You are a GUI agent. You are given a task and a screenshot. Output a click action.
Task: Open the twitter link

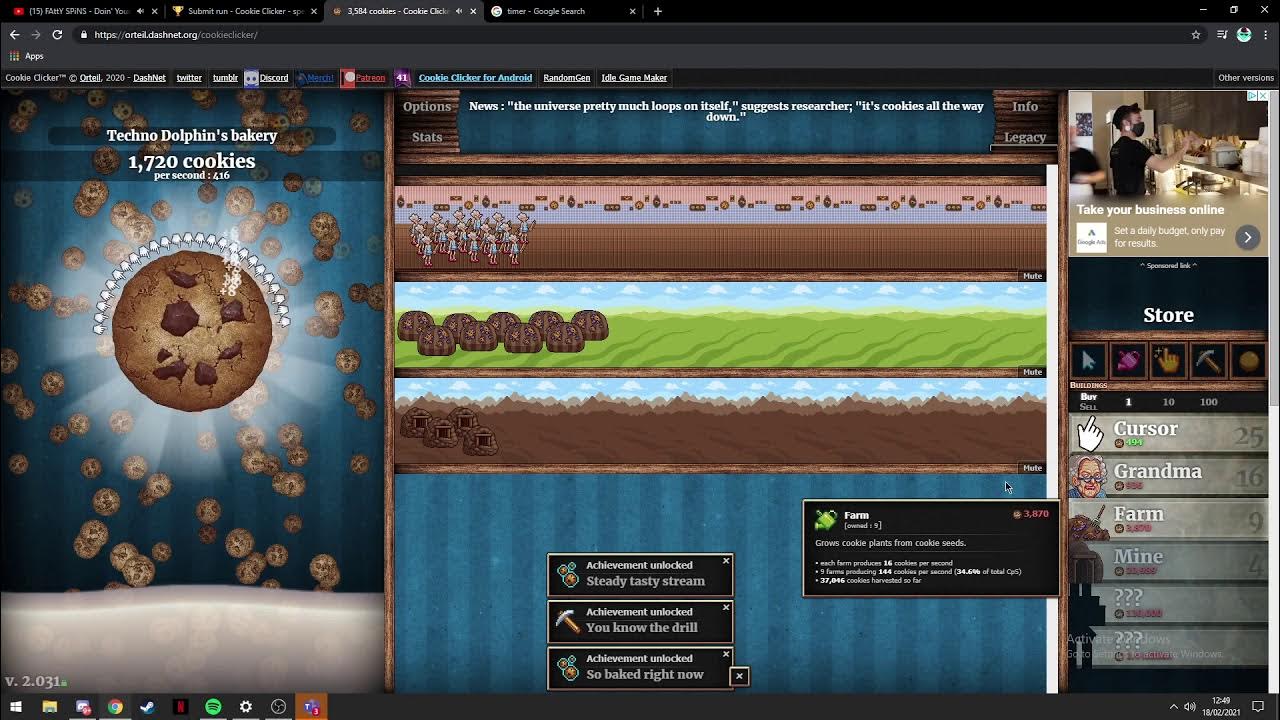pos(189,78)
